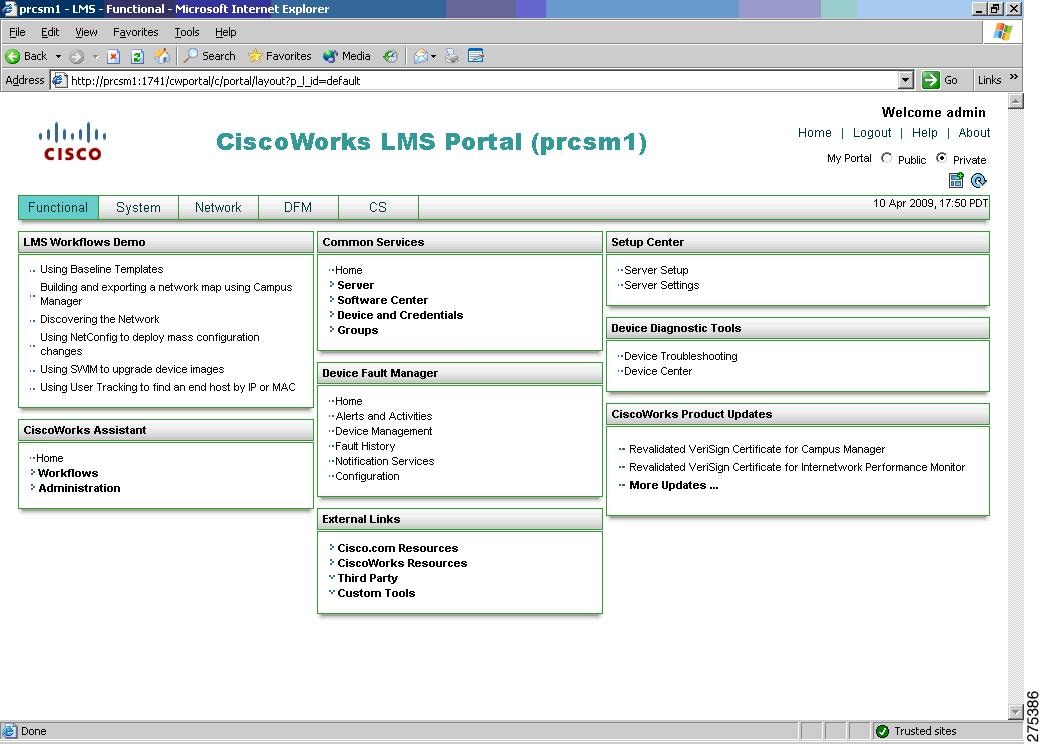1042x744 pixels.
Task: Switch to the Network tab
Action: point(218,207)
